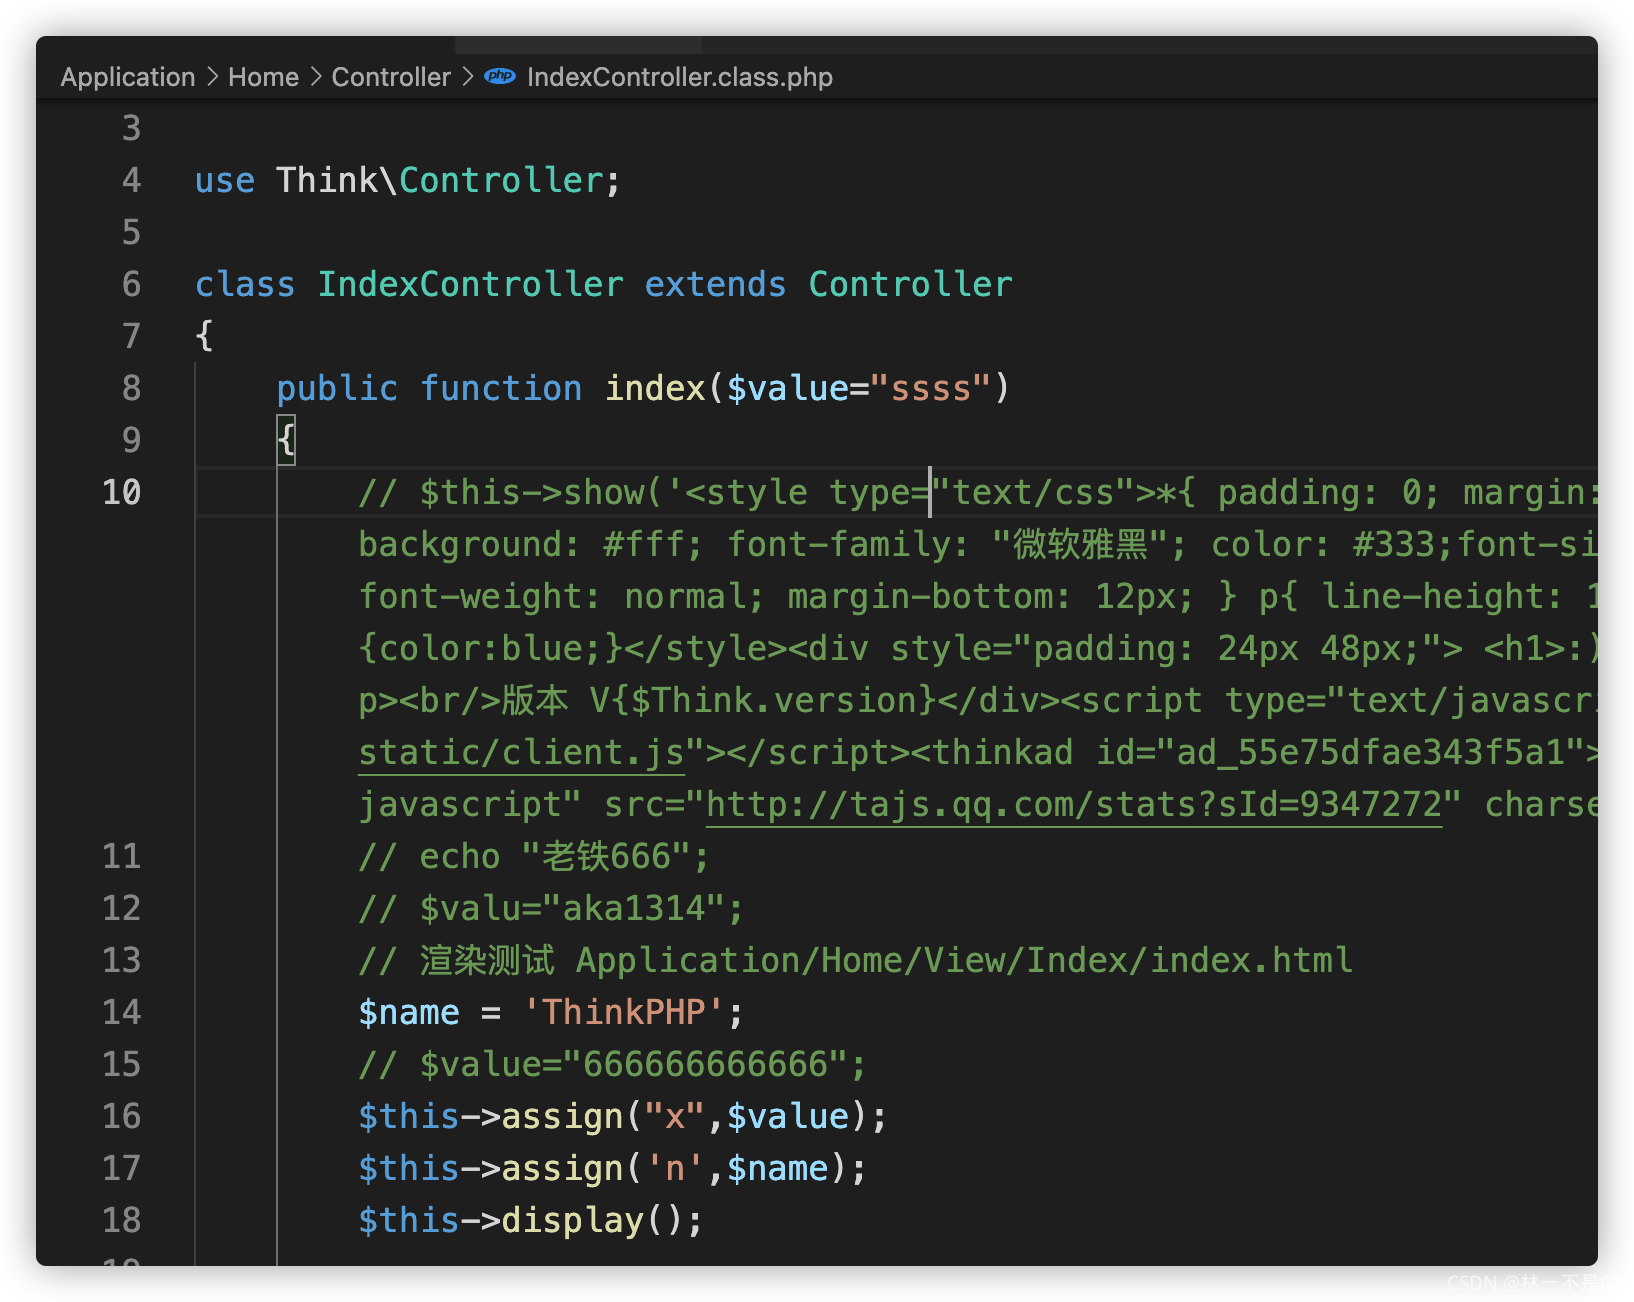This screenshot has width=1634, height=1302.
Task: Click $name argument on line 17
Action: 778,1169
